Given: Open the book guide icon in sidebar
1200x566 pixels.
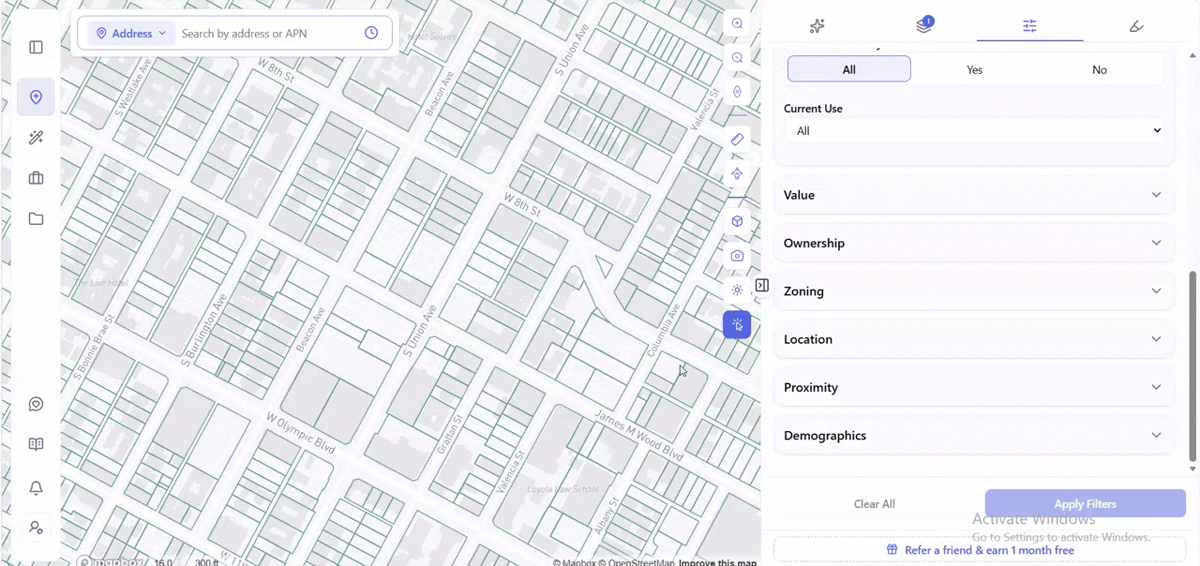Looking at the screenshot, I should tap(36, 445).
